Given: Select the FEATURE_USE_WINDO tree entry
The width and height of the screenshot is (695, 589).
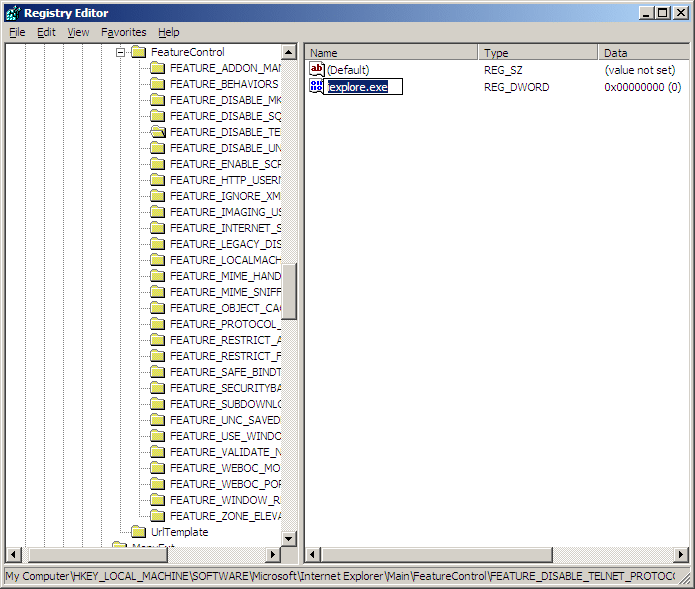Looking at the screenshot, I should click(x=226, y=436).
